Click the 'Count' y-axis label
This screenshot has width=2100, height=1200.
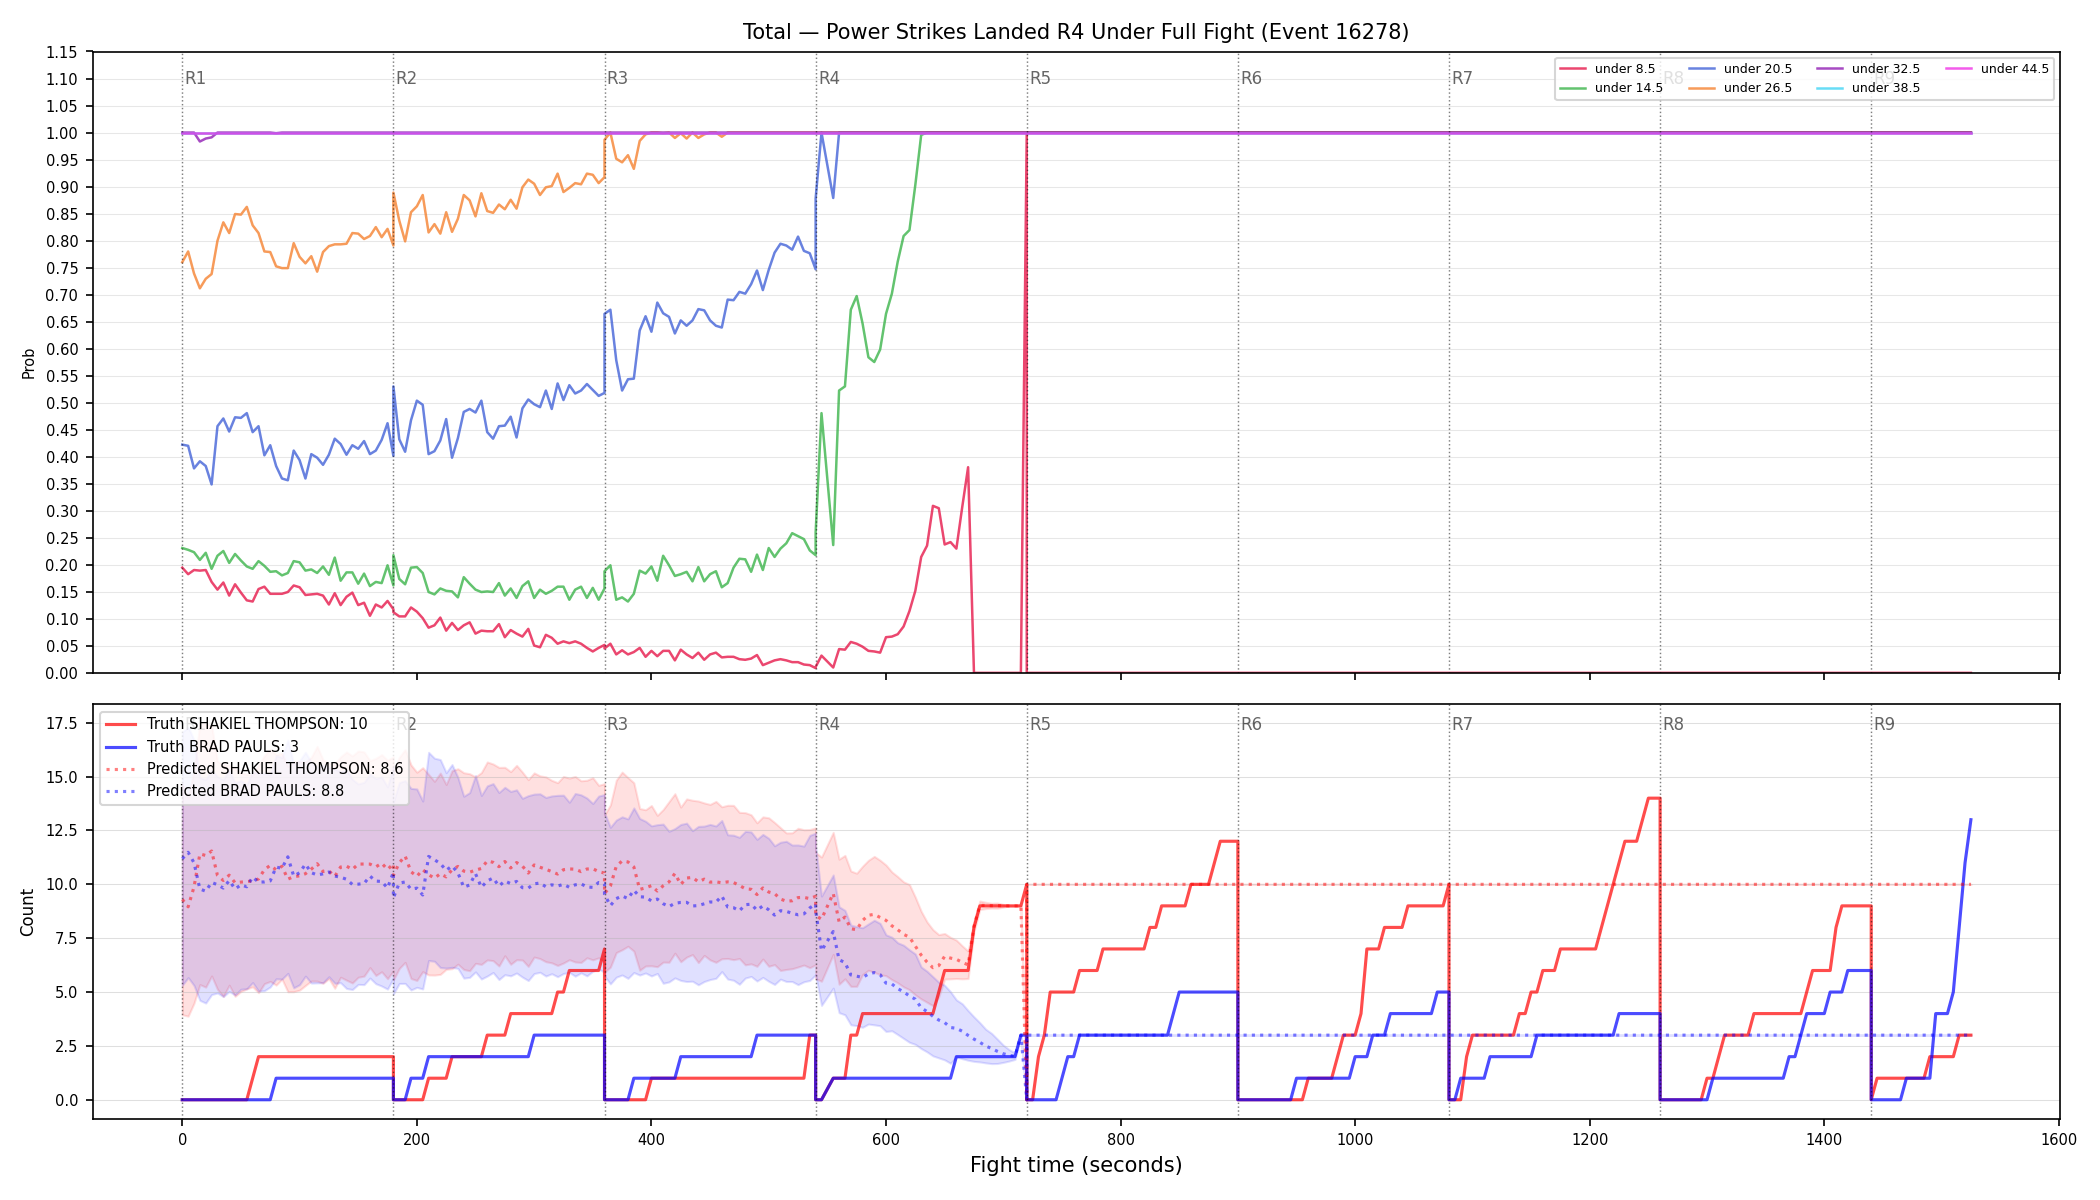coord(27,912)
